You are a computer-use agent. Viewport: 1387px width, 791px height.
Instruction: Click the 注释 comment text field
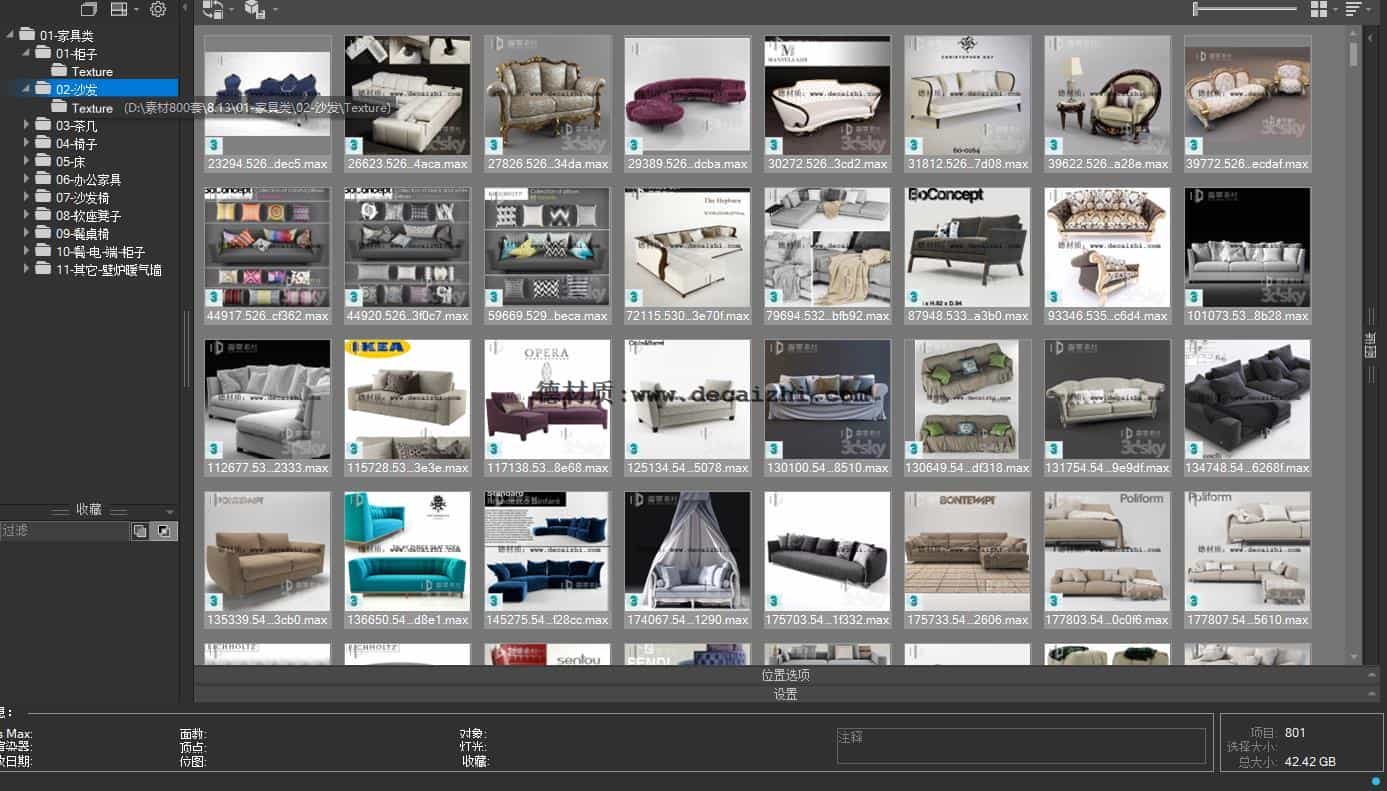point(1020,746)
